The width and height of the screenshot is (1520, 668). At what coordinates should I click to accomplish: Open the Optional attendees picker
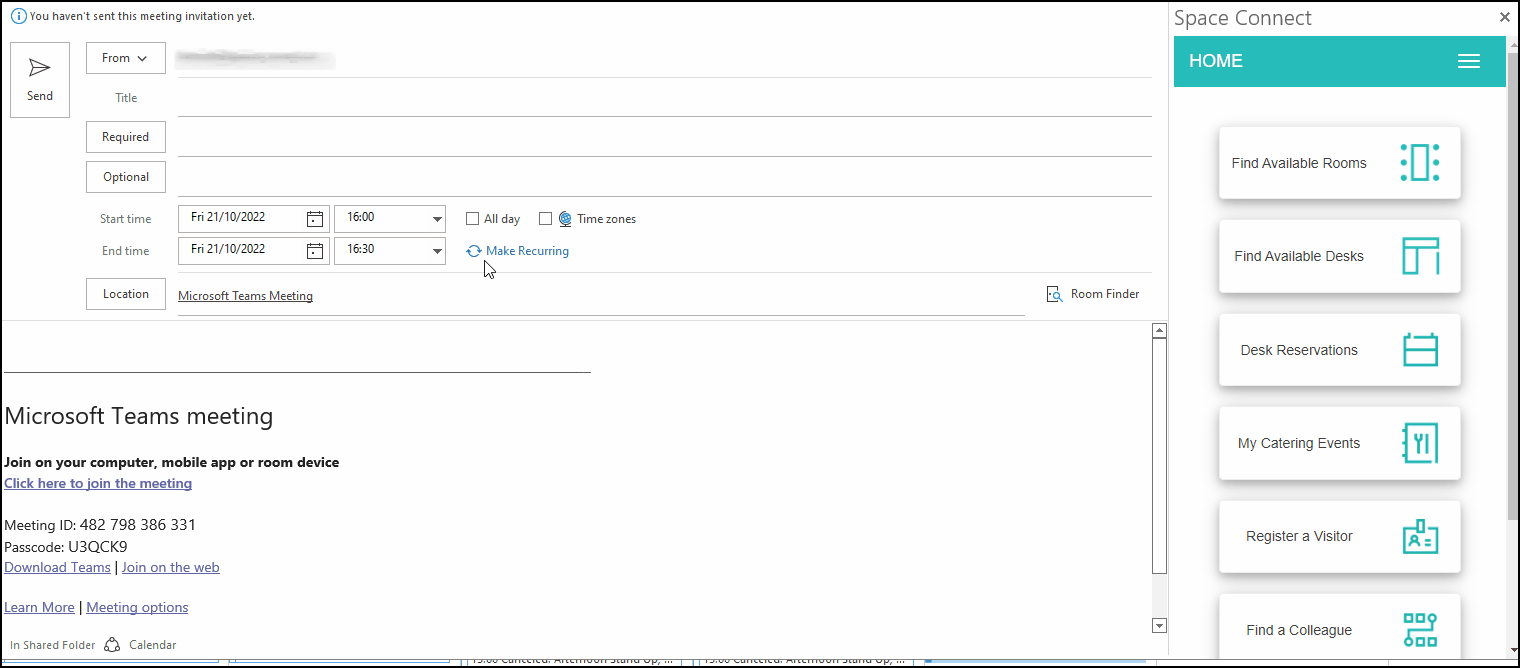coord(126,177)
